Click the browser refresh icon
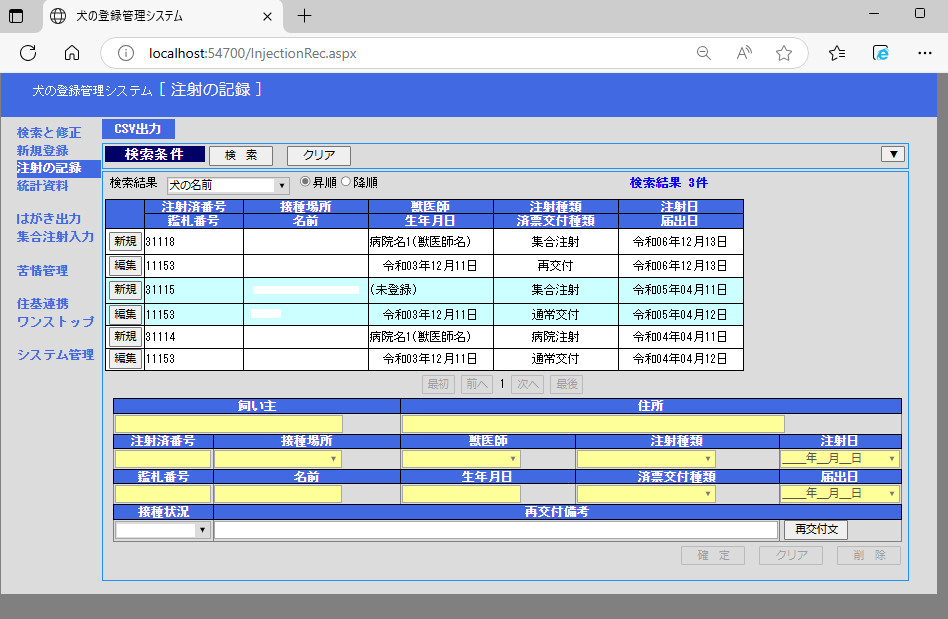Viewport: 948px width, 619px height. point(28,53)
